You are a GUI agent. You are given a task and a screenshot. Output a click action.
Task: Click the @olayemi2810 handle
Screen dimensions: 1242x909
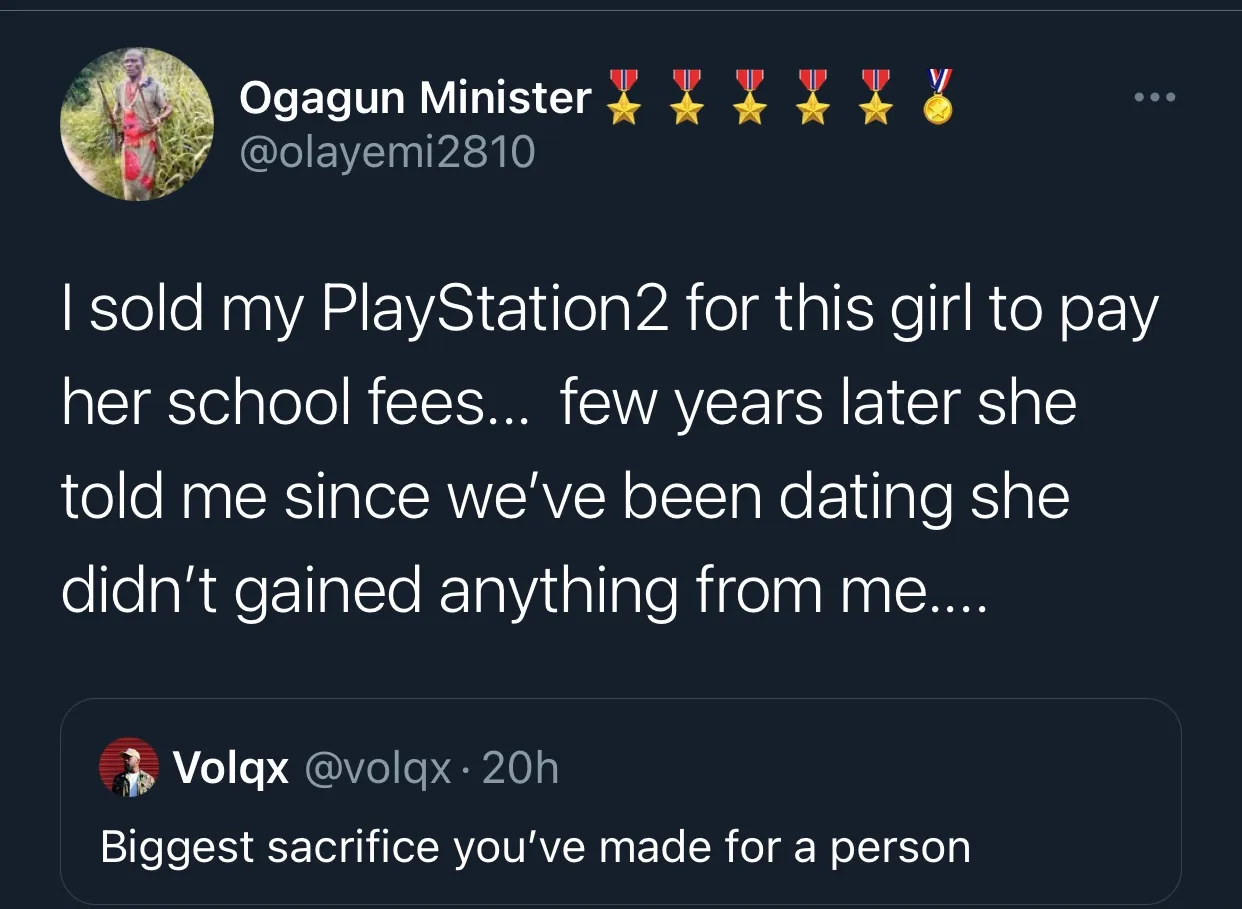click(x=387, y=152)
